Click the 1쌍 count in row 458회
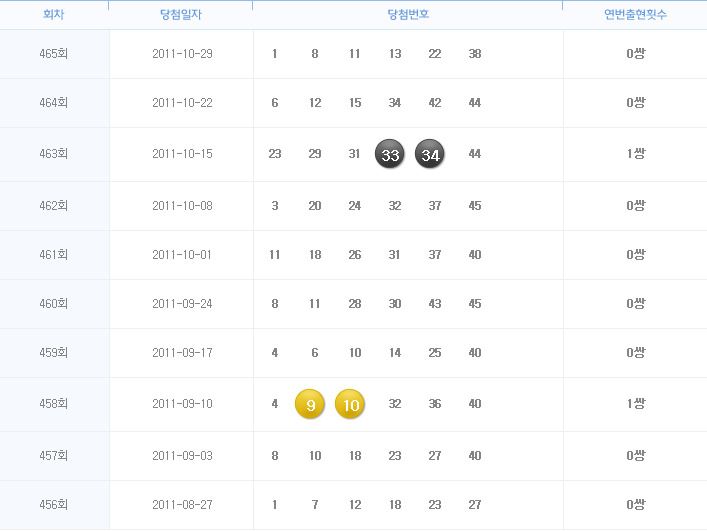This screenshot has height=531, width=707. click(636, 403)
